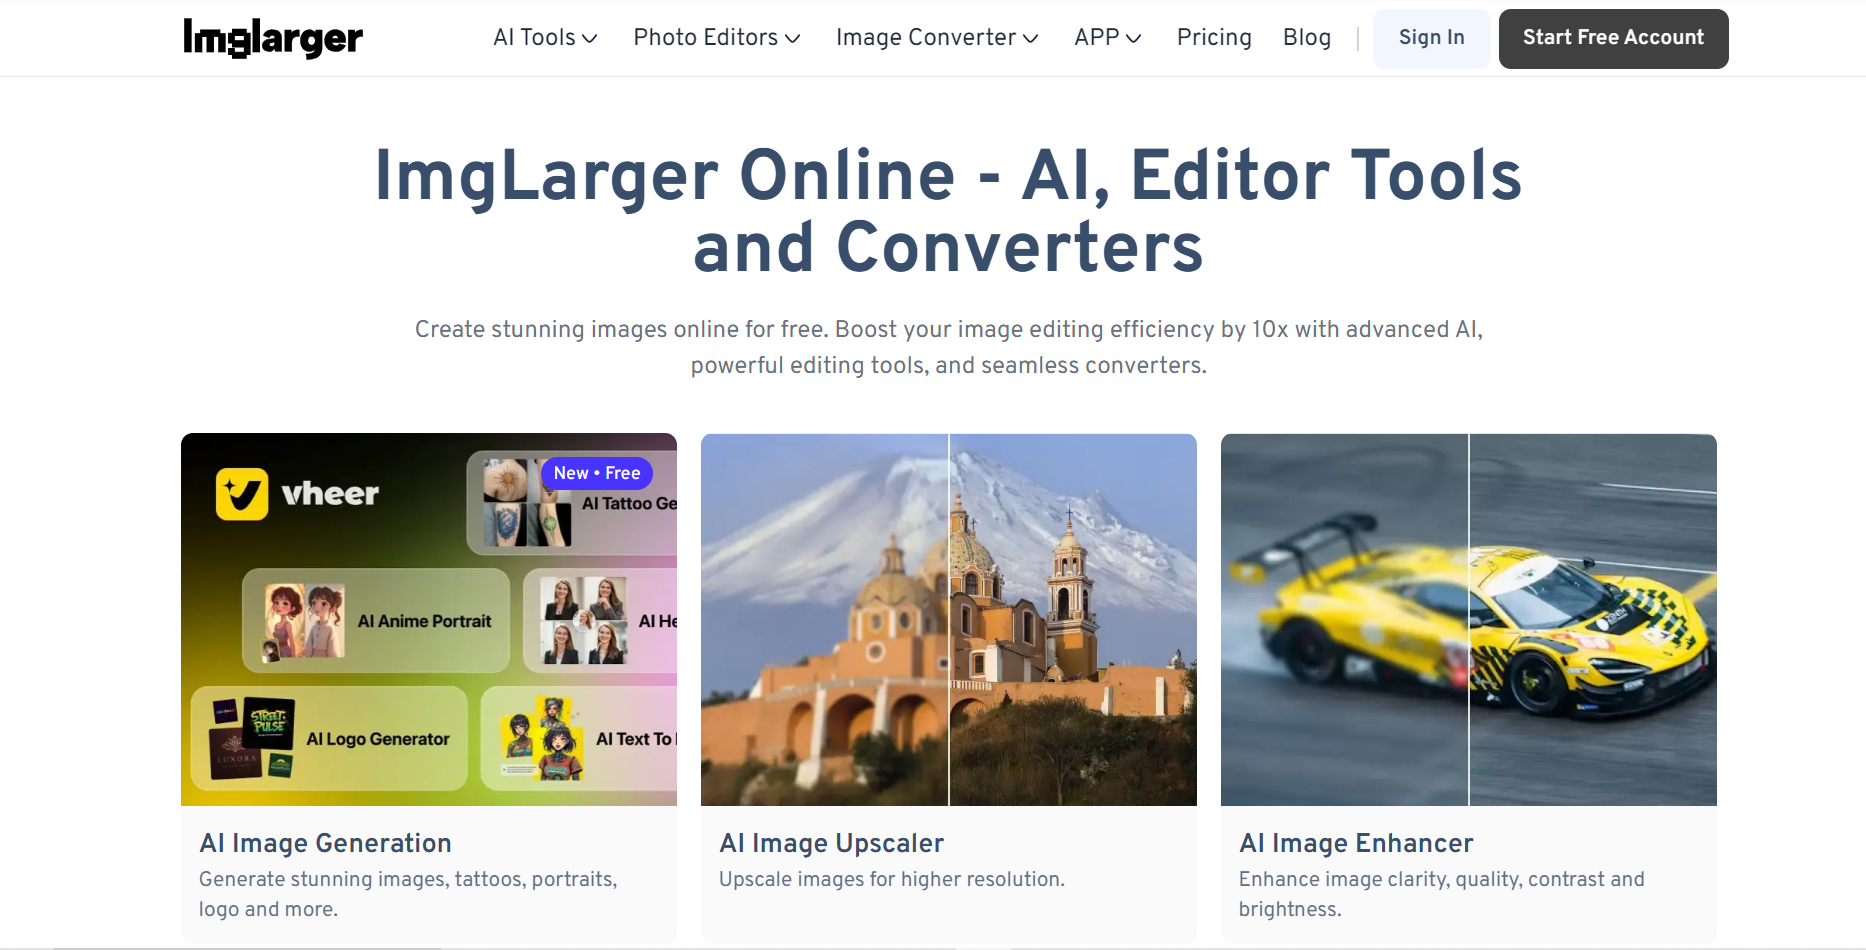This screenshot has height=950, width=1866.
Task: Open the Blog link
Action: (x=1307, y=38)
